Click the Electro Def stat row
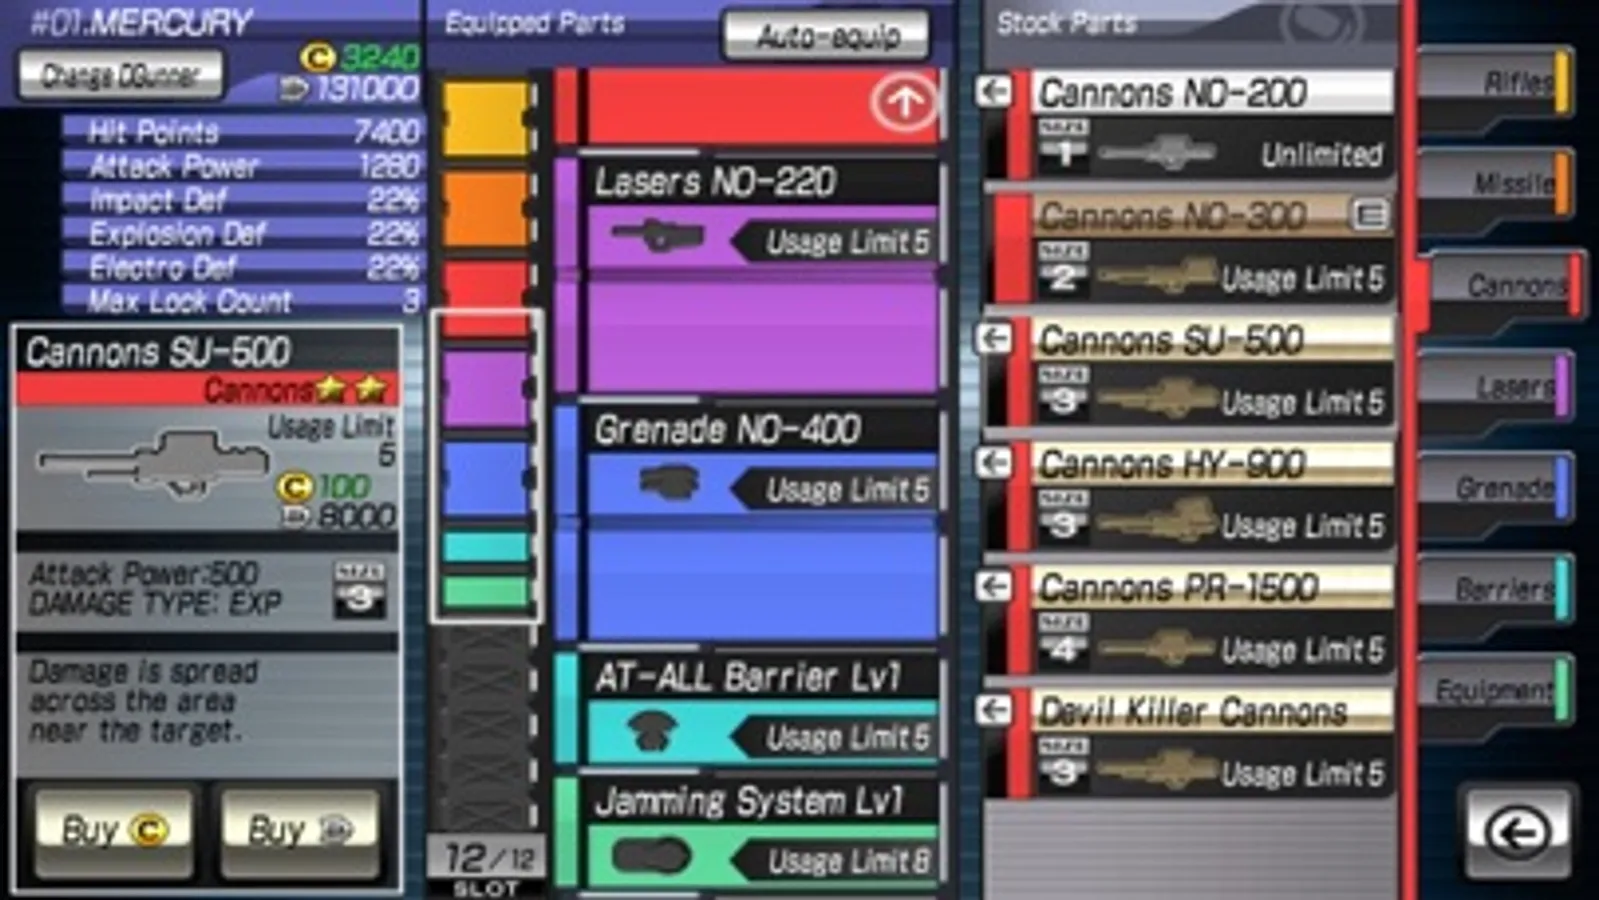Viewport: 1599px width, 900px height. [242, 267]
